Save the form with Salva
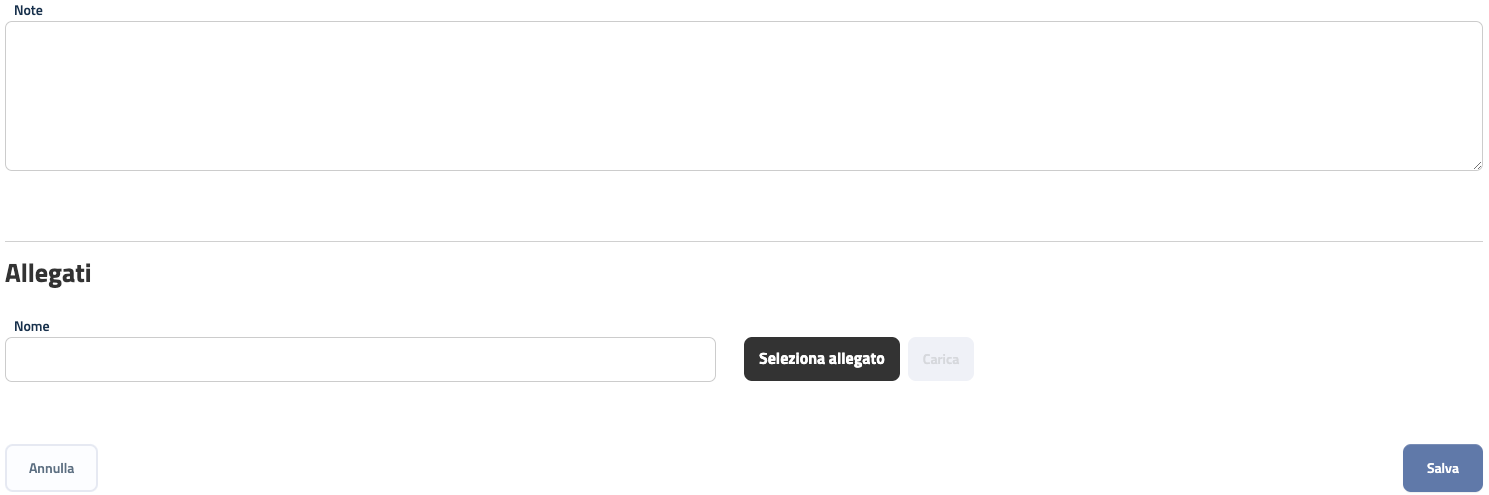 tap(1442, 468)
